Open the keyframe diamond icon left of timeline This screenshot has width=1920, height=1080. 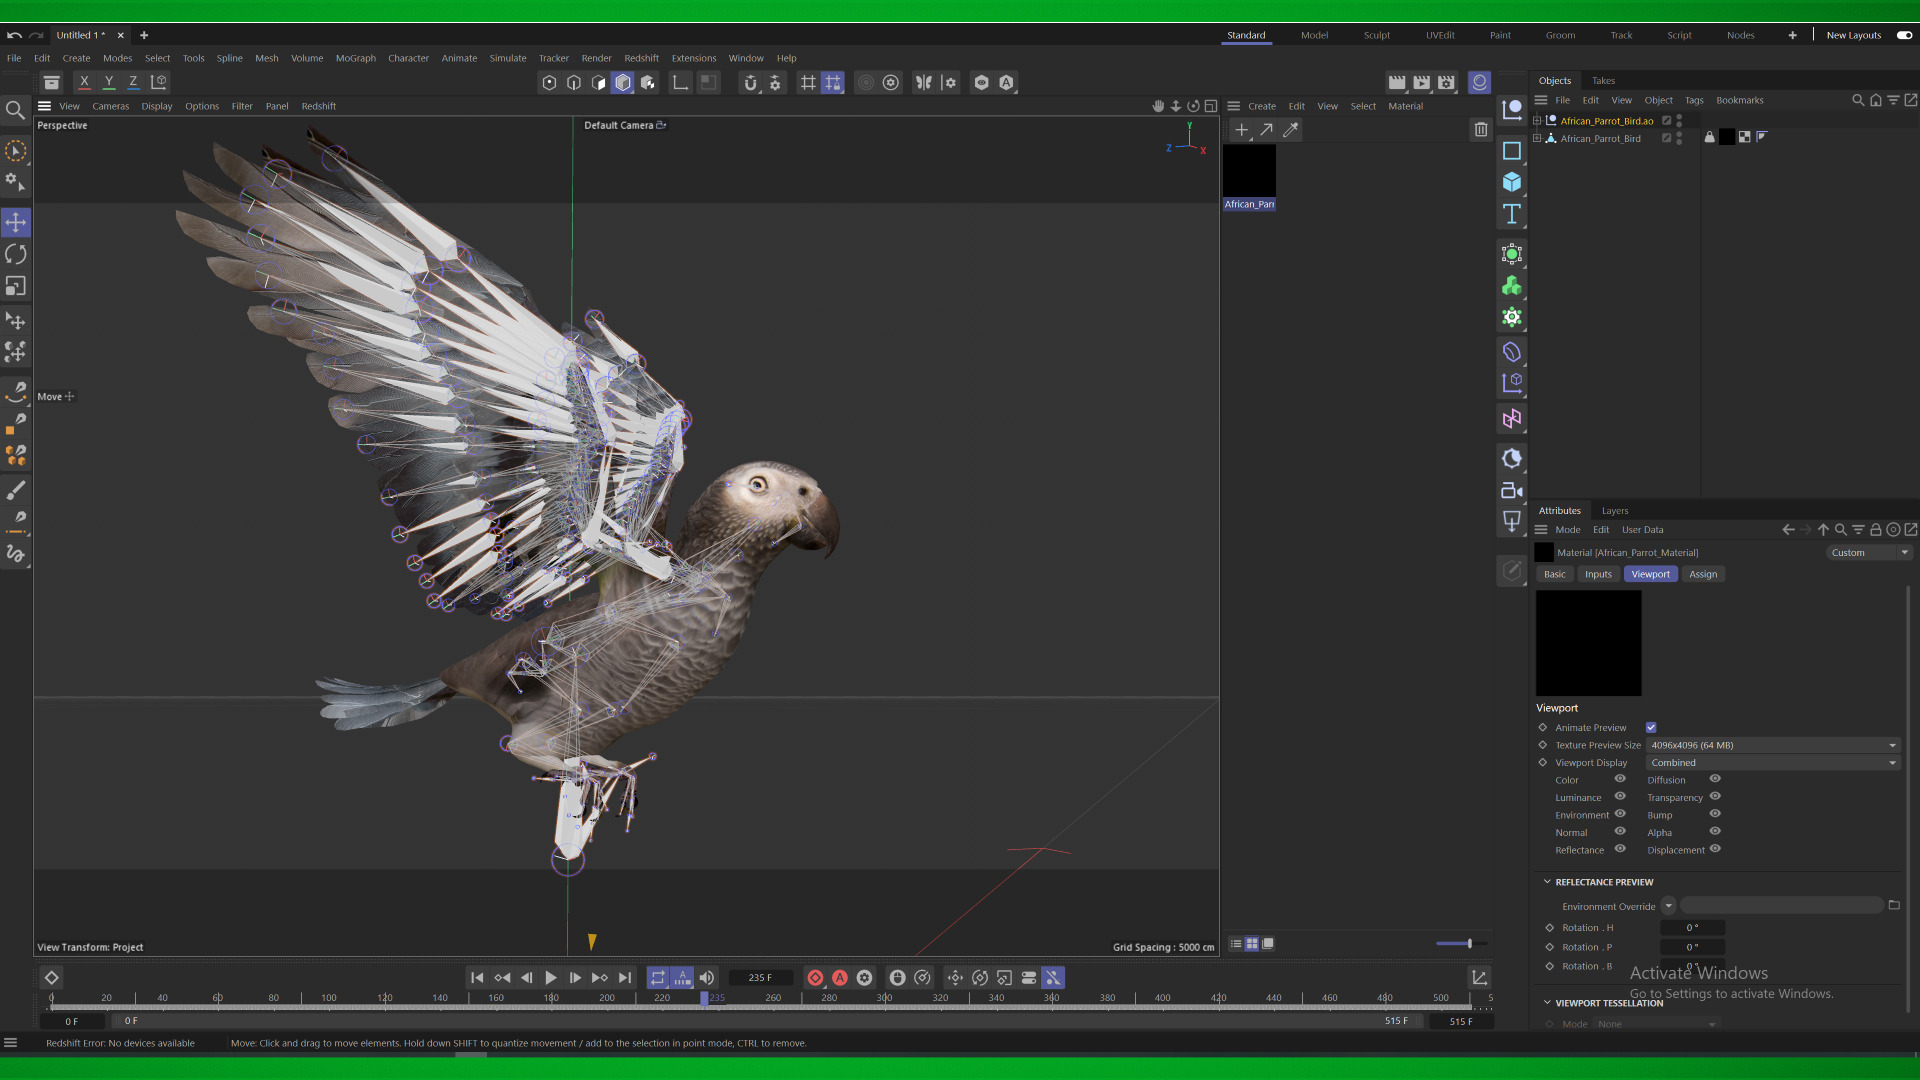click(52, 977)
